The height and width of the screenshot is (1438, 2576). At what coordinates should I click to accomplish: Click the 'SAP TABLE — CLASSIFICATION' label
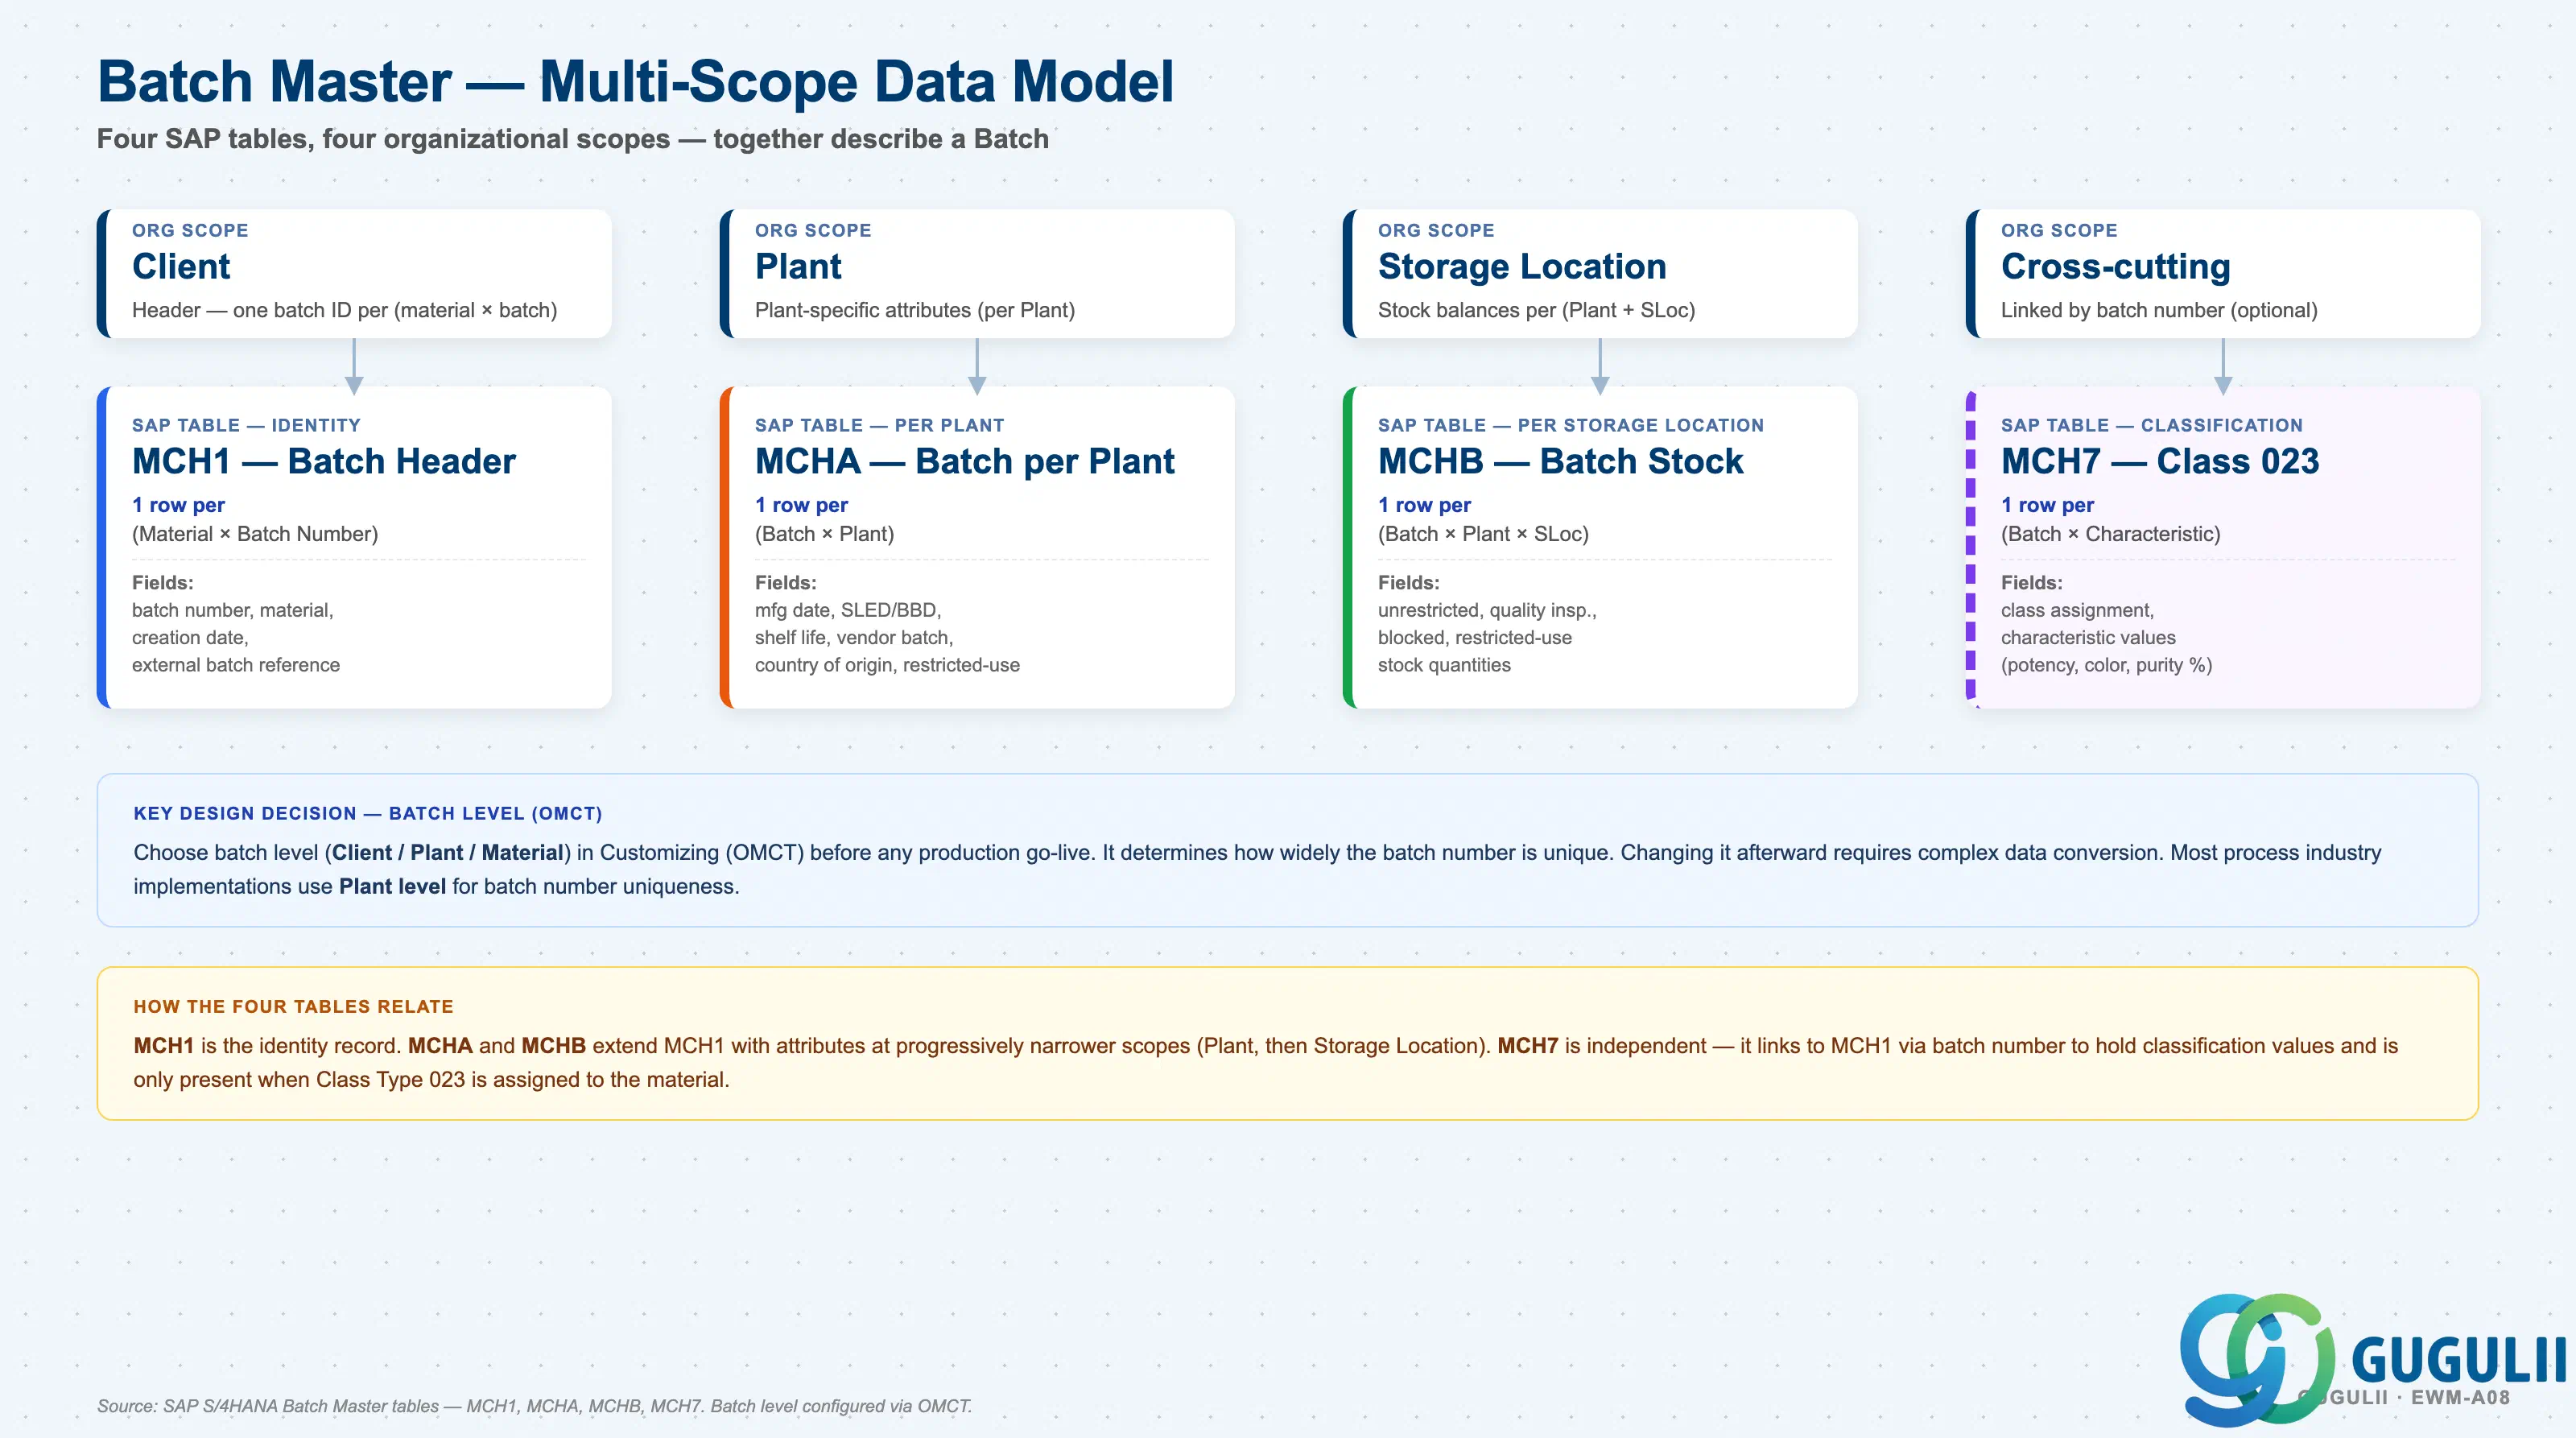pyautogui.click(x=2152, y=425)
